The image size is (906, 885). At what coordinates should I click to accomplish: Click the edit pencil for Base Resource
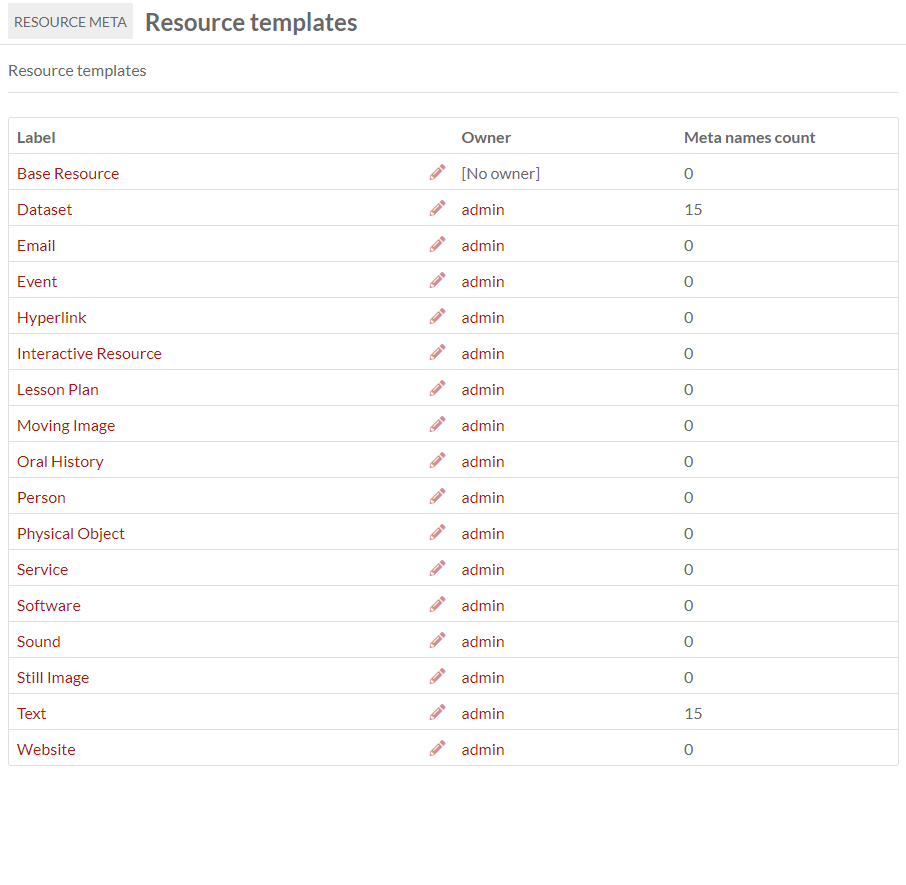click(437, 172)
